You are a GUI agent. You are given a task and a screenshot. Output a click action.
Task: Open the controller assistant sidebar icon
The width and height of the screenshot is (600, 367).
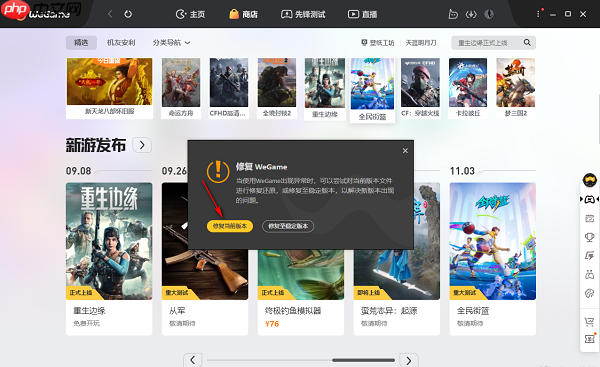click(x=590, y=274)
